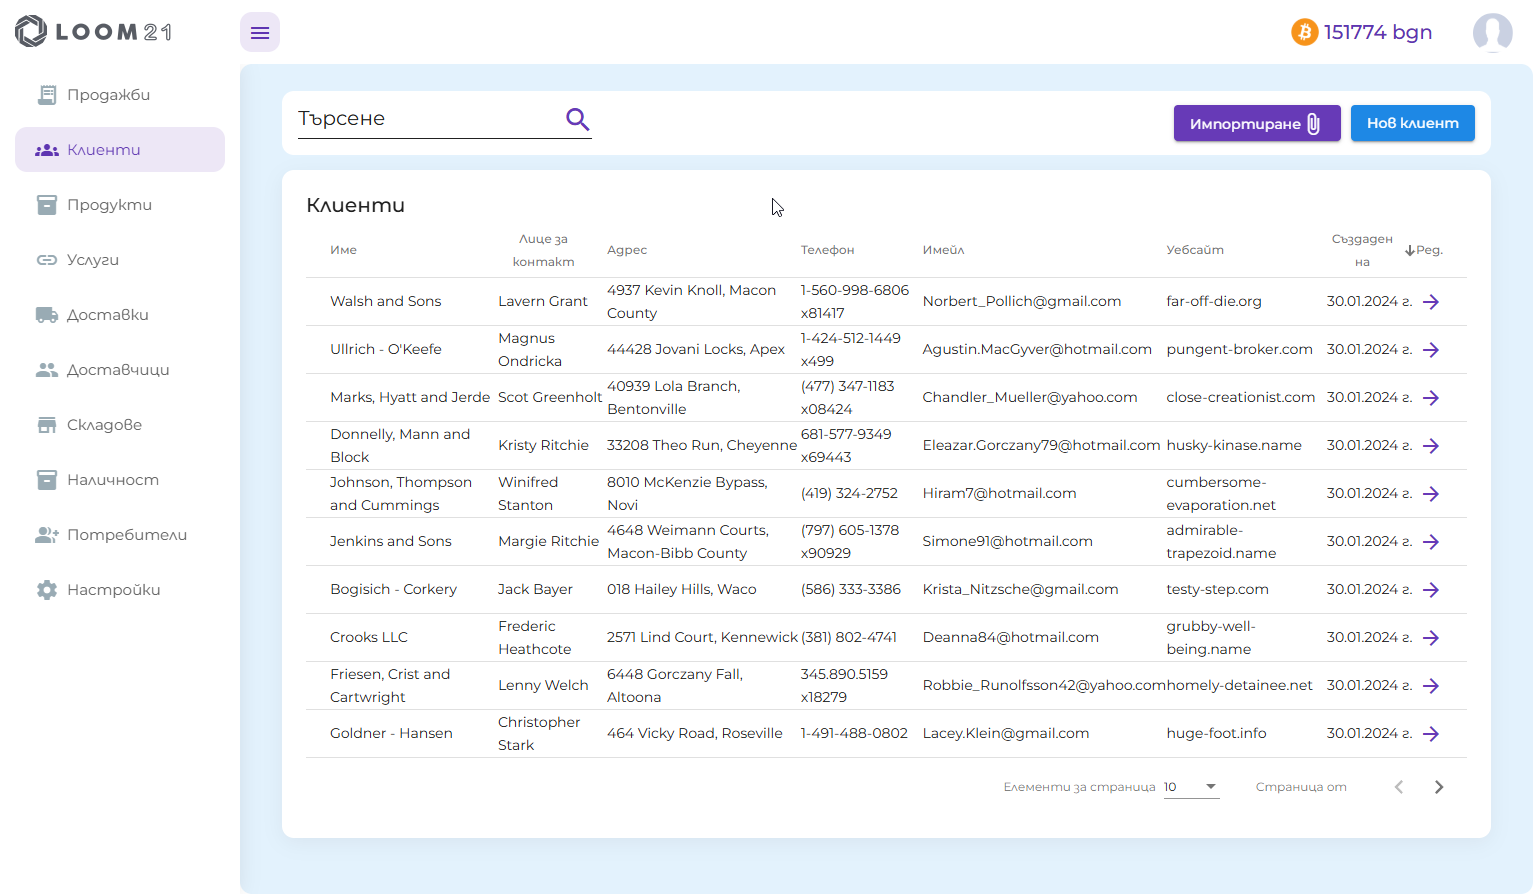1533x894 pixels.
Task: Click the hamburger menu toggle button
Action: click(260, 33)
